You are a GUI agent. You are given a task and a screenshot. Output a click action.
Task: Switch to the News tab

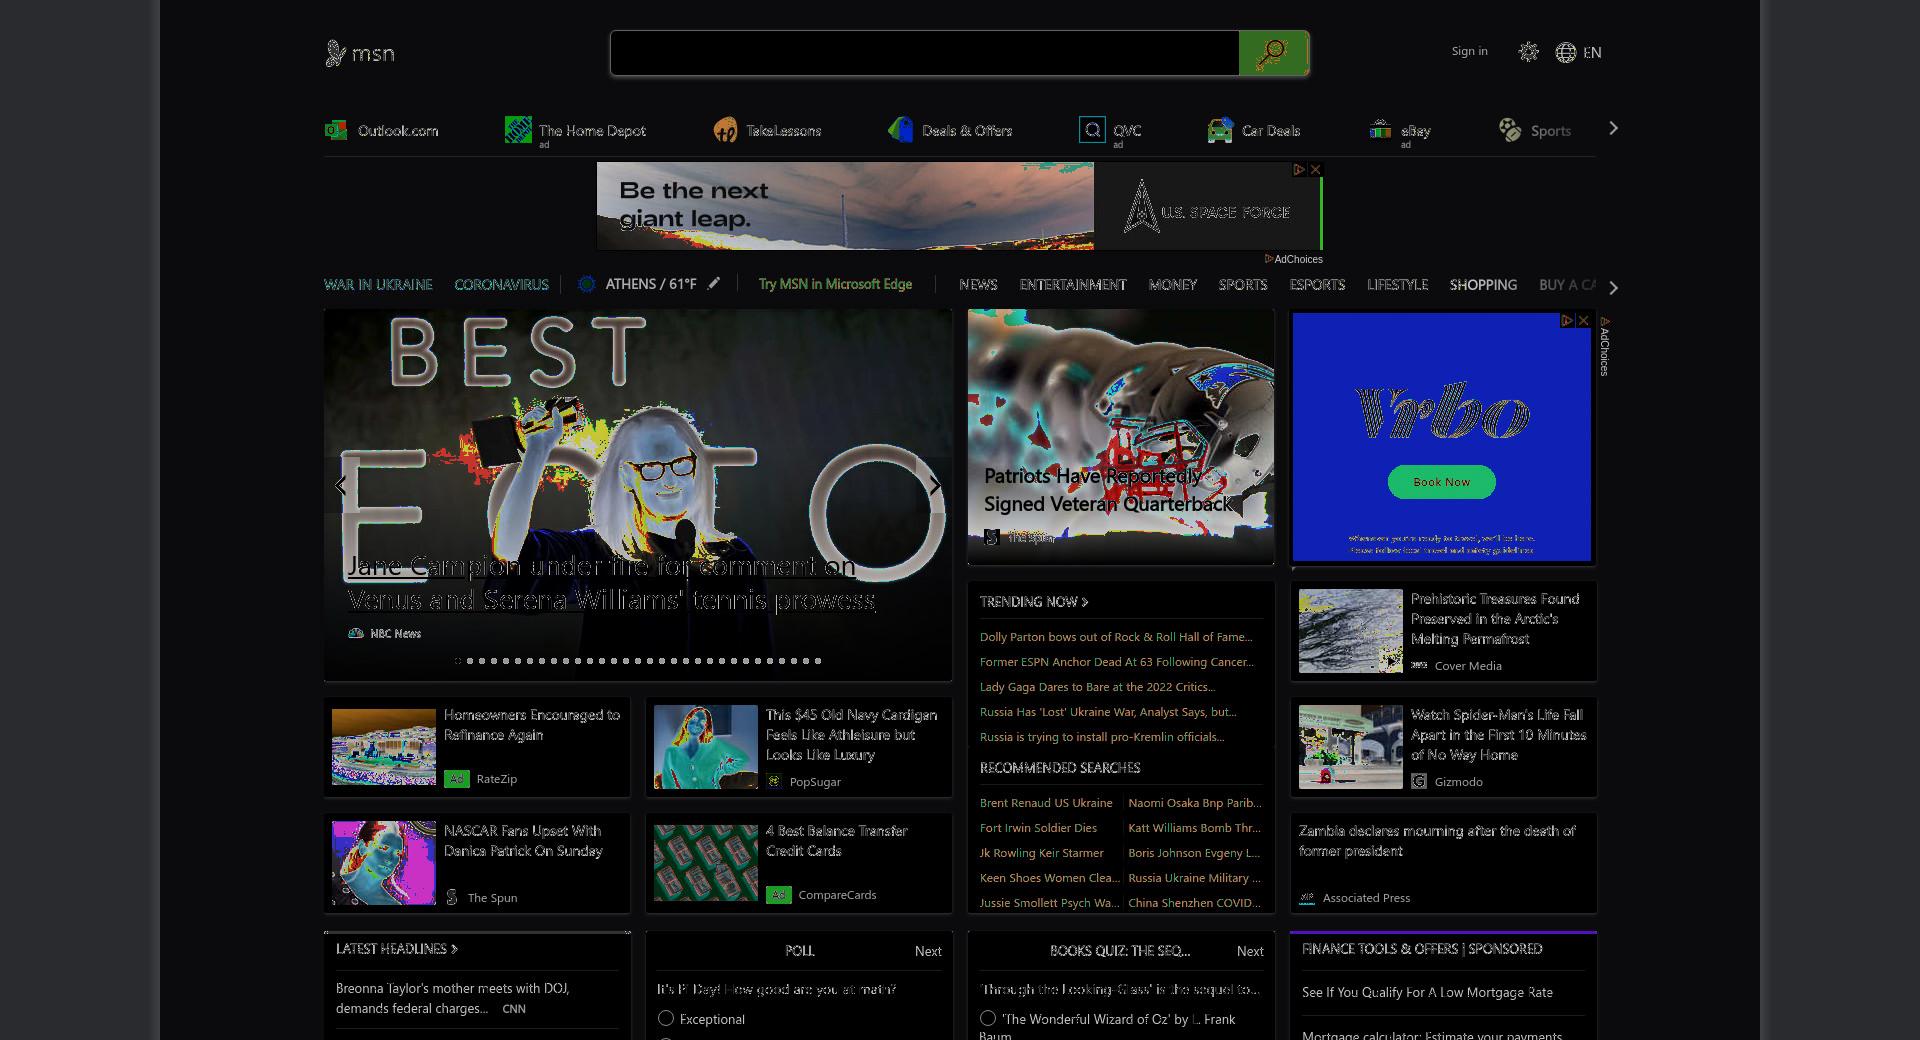pyautogui.click(x=978, y=284)
